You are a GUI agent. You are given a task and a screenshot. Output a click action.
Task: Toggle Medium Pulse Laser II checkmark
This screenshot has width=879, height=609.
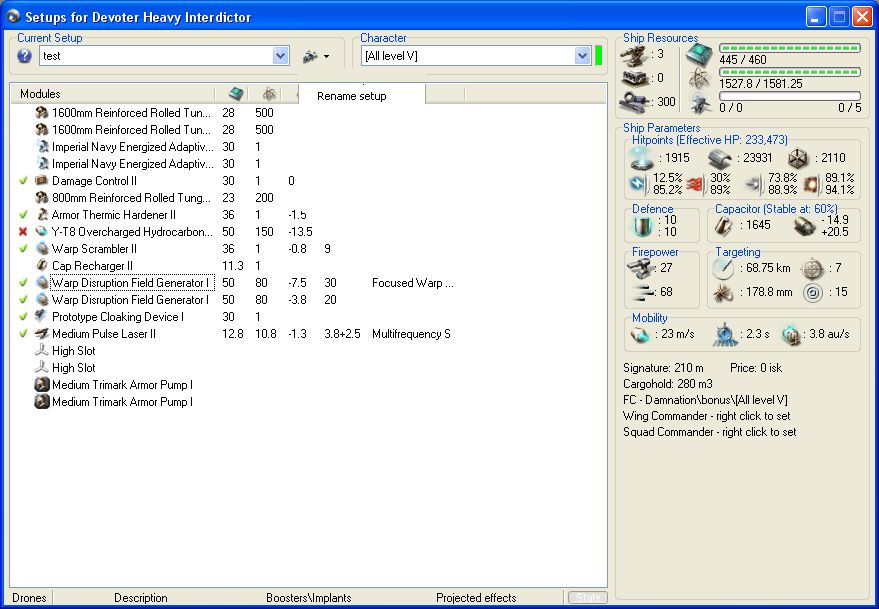(23, 334)
